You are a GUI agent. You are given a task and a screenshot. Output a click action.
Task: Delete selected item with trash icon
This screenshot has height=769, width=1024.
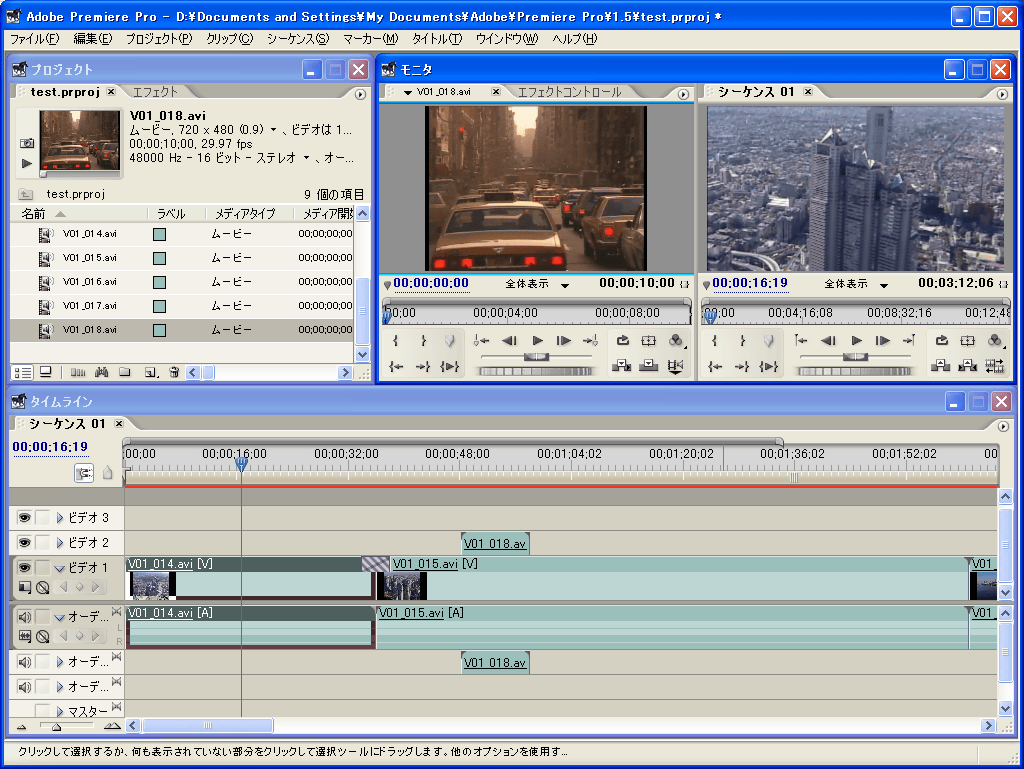click(x=174, y=372)
